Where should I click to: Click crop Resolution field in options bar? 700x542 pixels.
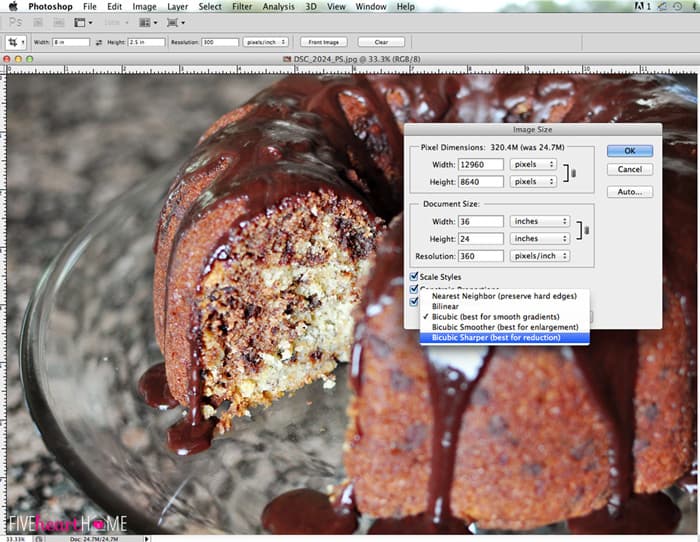(220, 42)
